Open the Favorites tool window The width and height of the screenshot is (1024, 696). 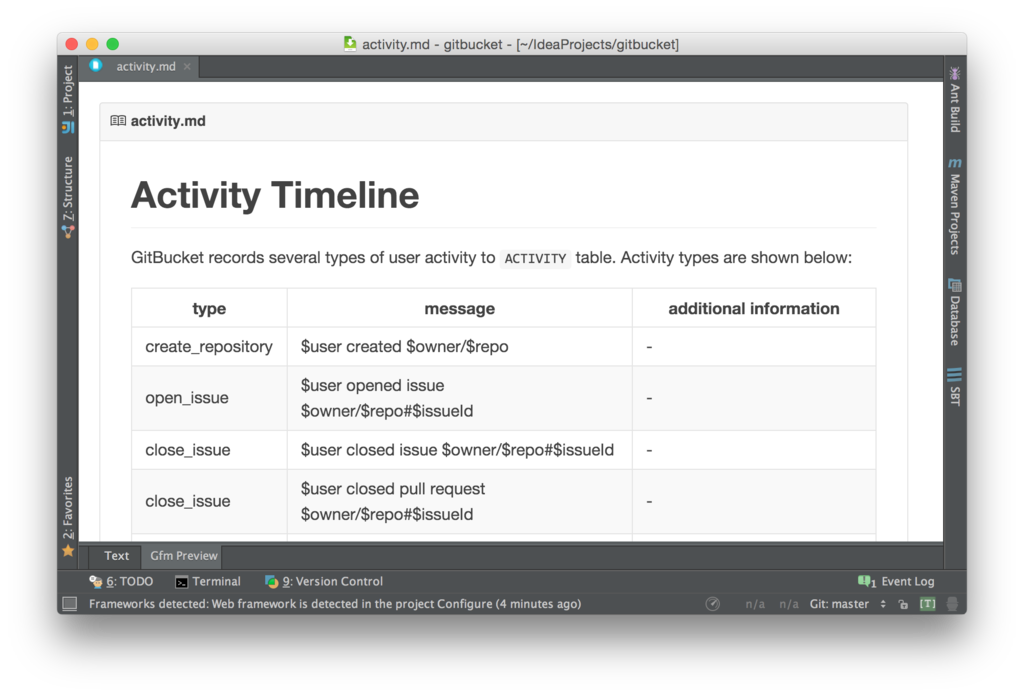[68, 516]
